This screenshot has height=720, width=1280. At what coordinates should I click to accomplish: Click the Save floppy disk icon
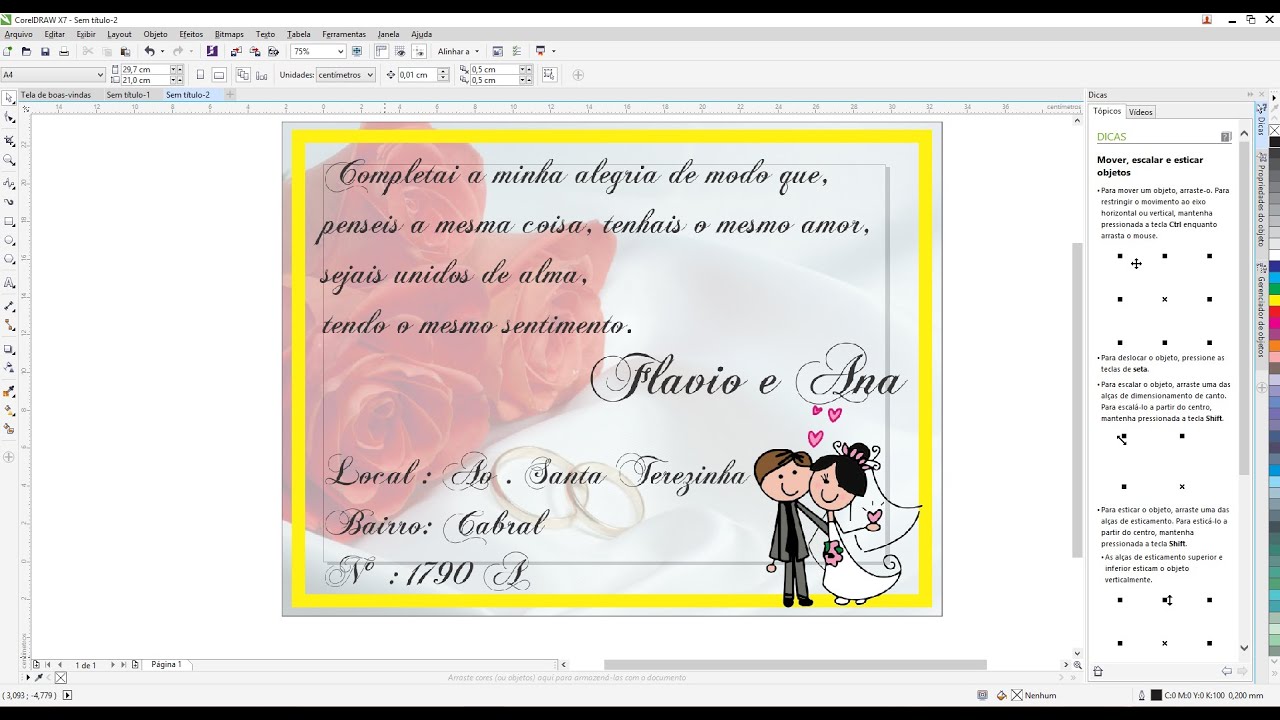click(x=45, y=51)
